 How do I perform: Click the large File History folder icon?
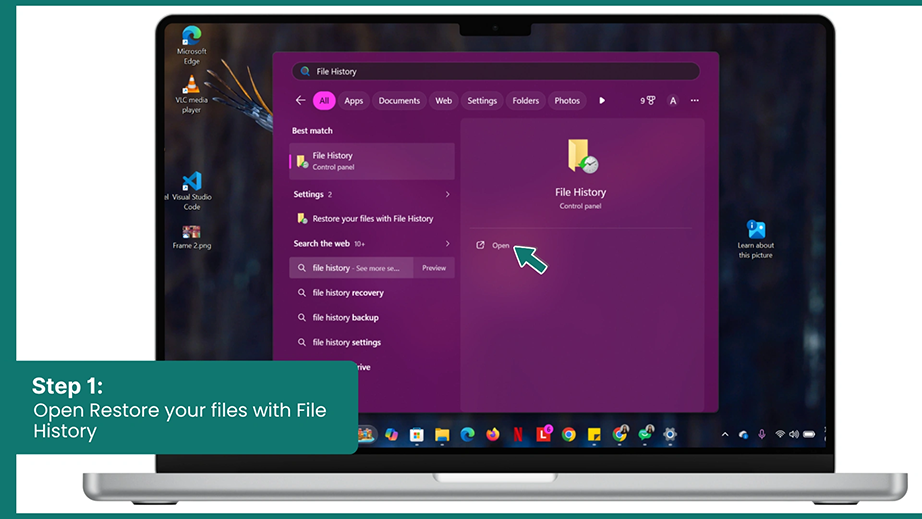point(582,156)
